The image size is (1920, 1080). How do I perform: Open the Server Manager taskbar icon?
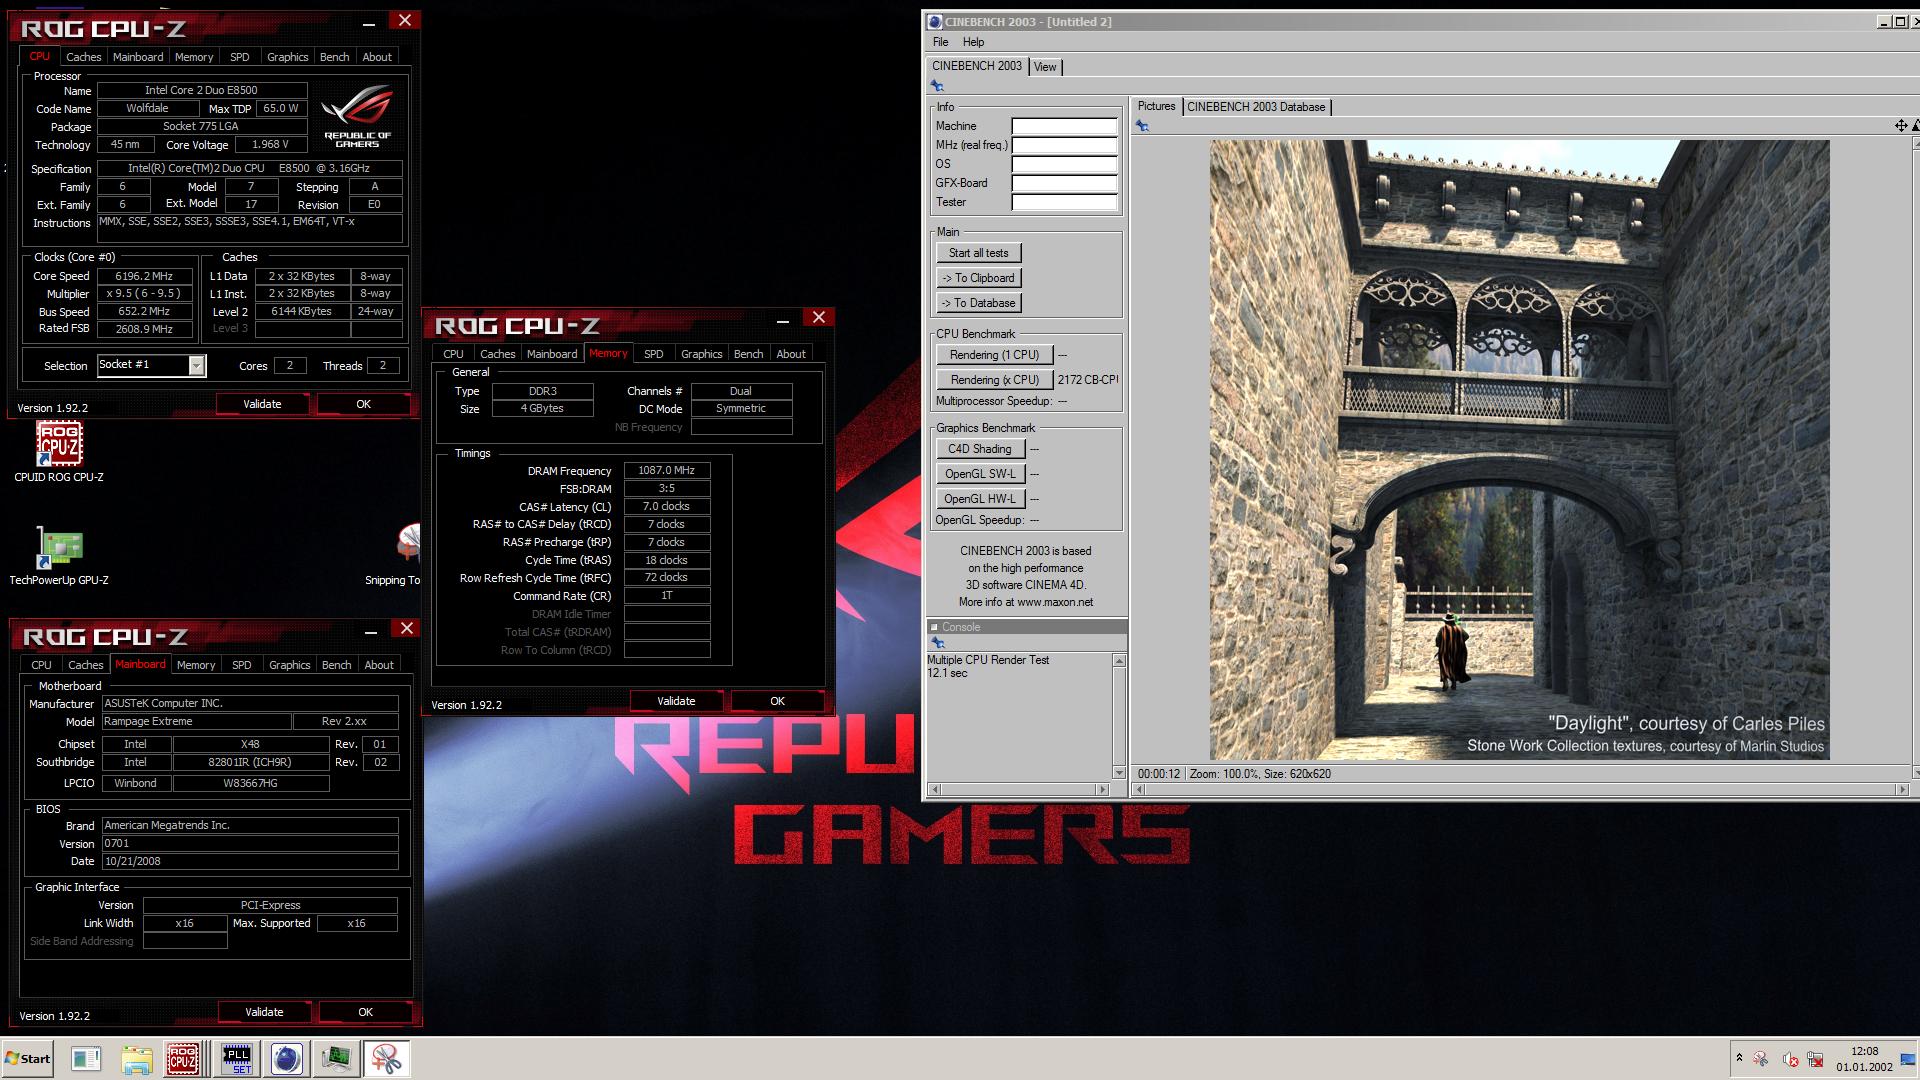(x=86, y=1059)
